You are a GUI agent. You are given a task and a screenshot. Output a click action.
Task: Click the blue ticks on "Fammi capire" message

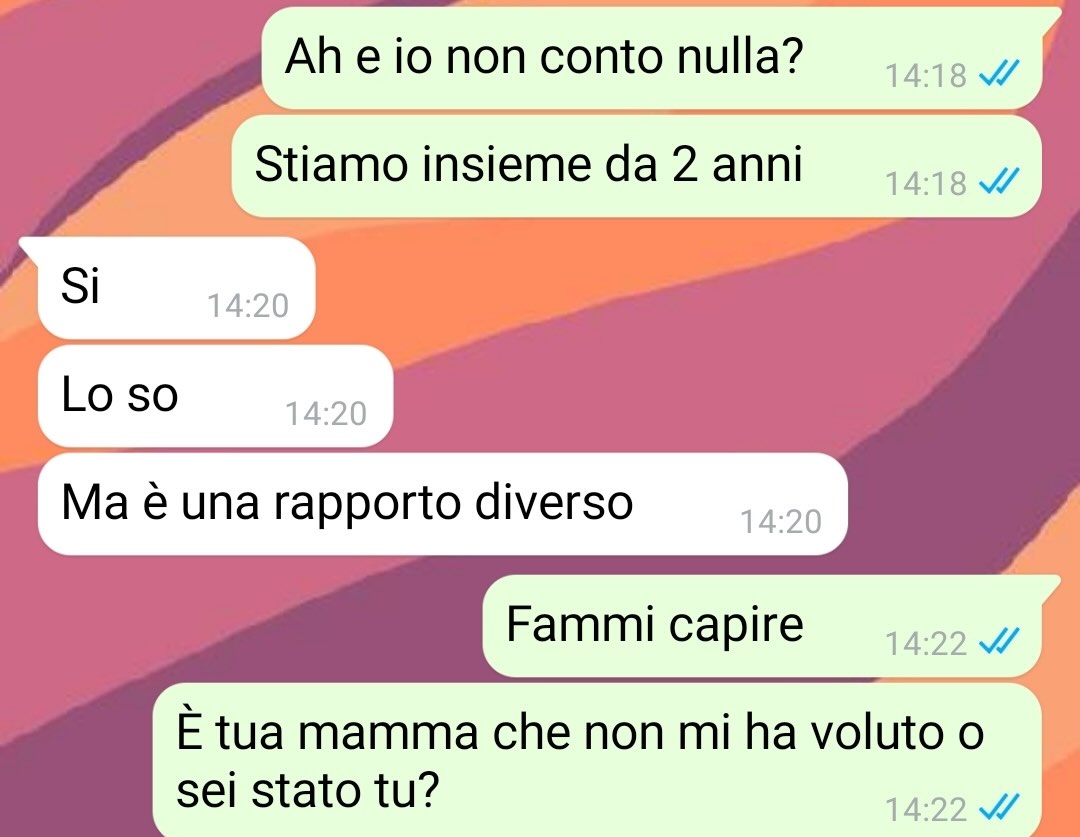point(999,643)
